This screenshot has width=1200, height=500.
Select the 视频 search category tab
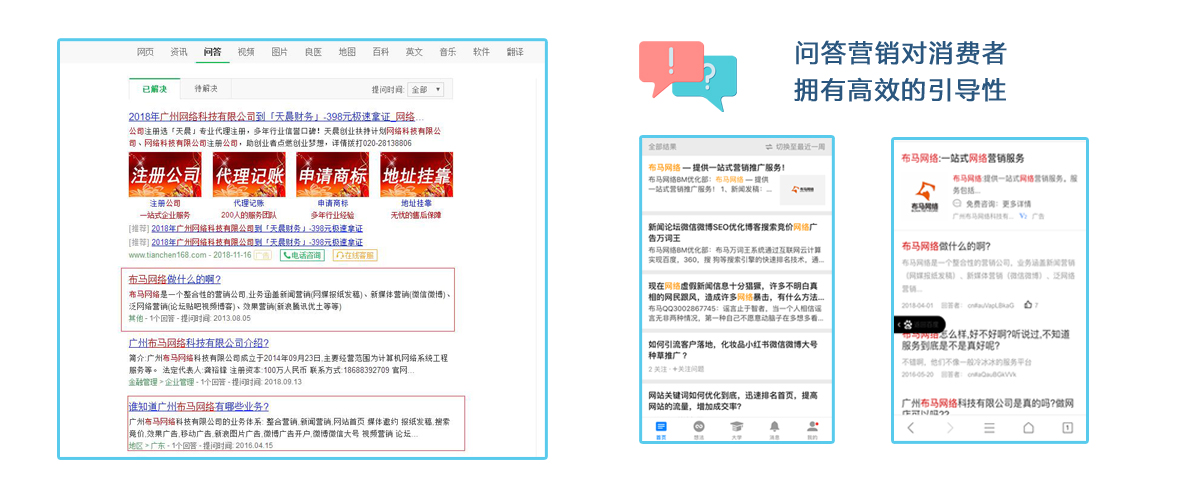pyautogui.click(x=246, y=52)
